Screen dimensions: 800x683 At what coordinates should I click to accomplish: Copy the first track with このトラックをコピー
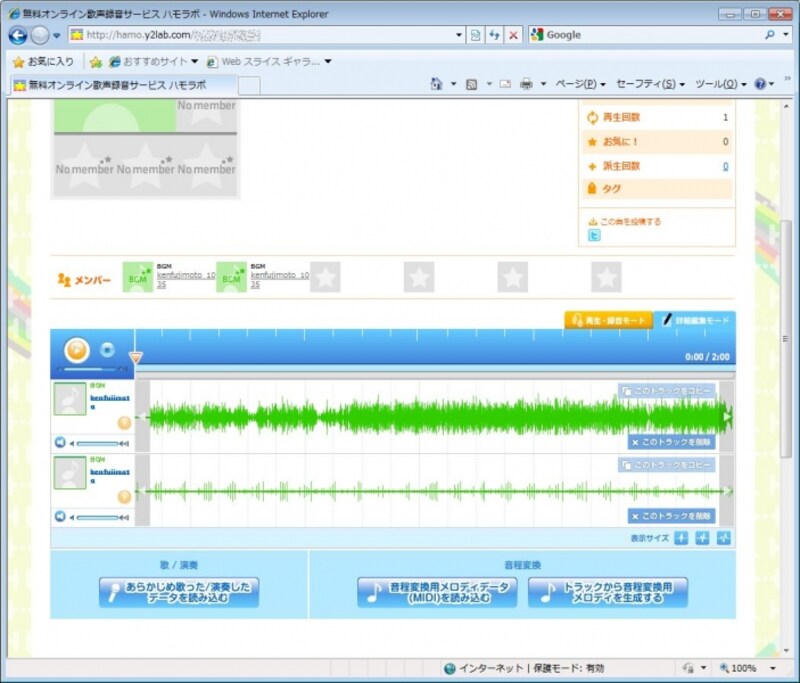click(667, 391)
